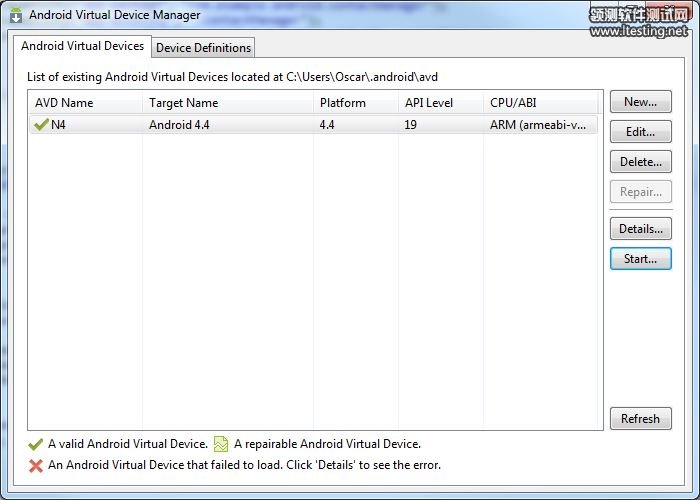Click the green checkmark beside N4

[x=41, y=125]
